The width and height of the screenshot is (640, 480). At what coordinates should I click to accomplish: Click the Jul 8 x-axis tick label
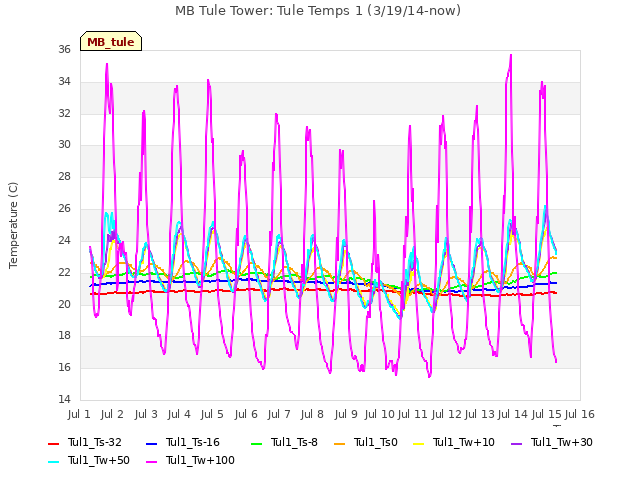[312, 414]
